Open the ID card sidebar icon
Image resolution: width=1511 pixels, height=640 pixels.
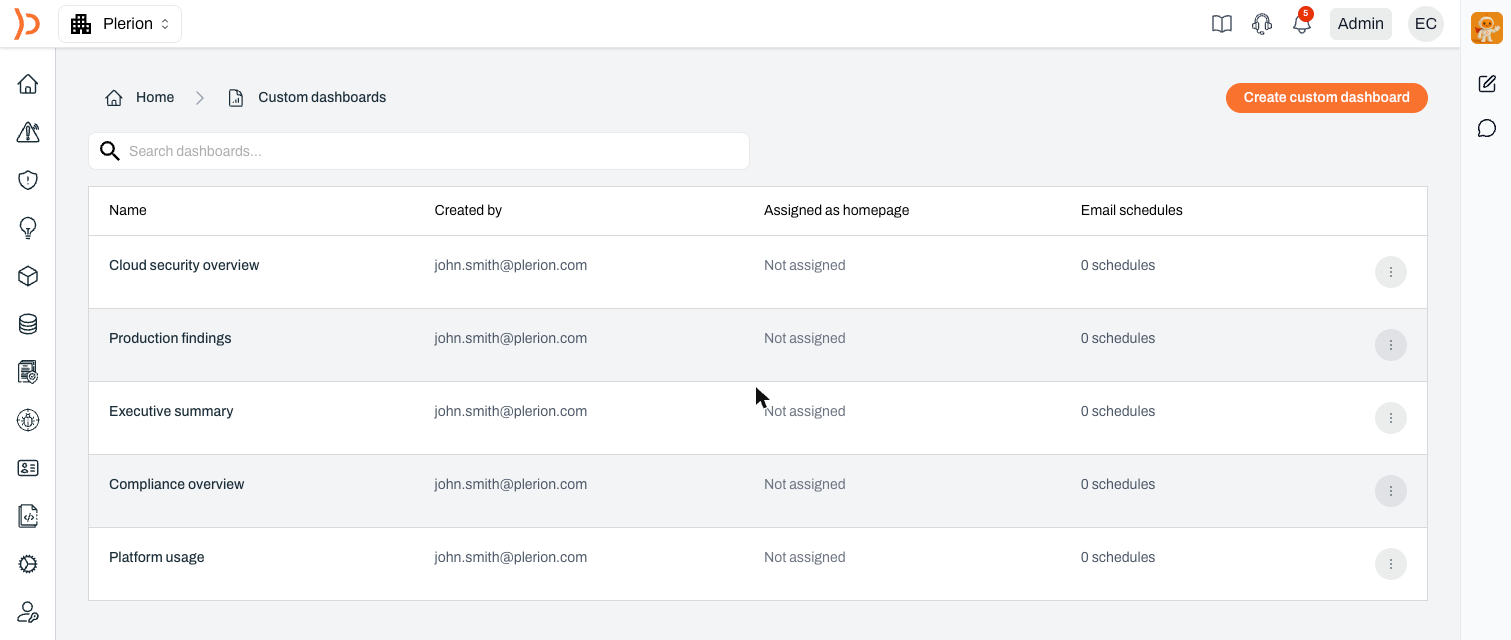(x=28, y=468)
